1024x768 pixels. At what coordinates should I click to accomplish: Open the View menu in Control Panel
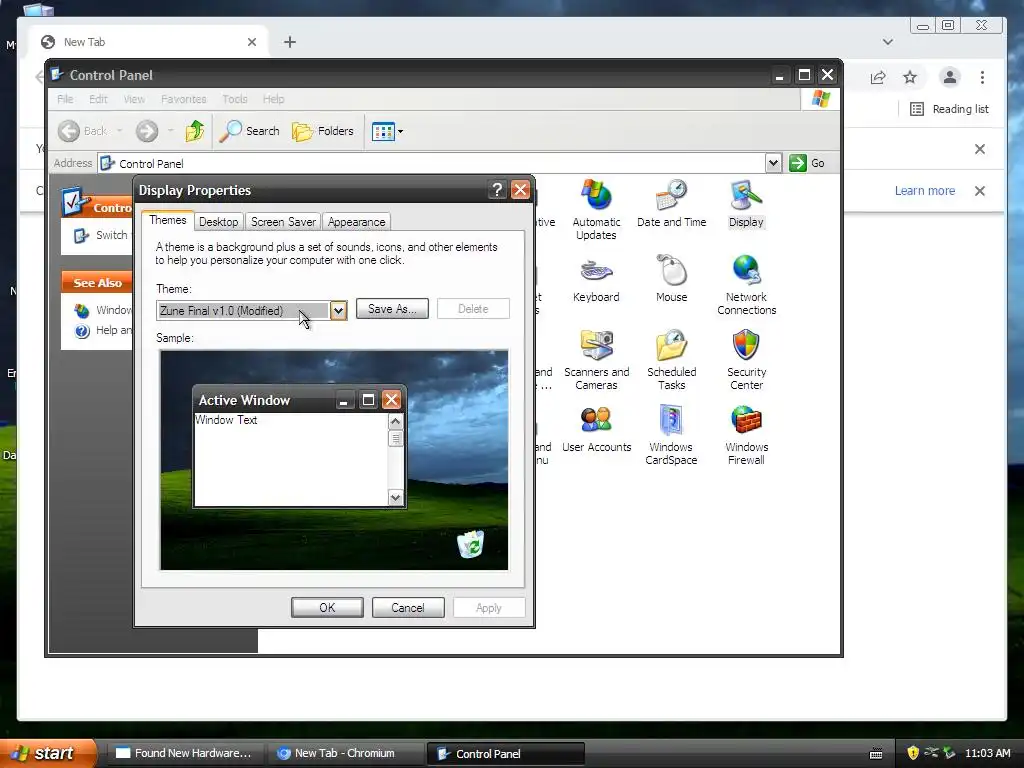tap(134, 99)
